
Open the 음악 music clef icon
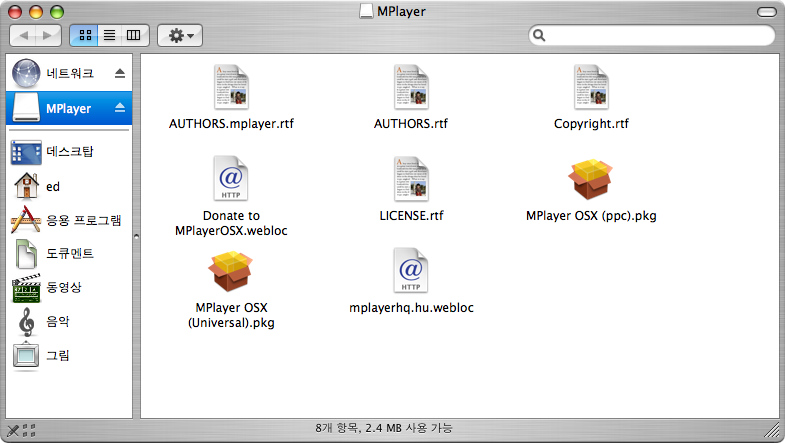tap(27, 321)
